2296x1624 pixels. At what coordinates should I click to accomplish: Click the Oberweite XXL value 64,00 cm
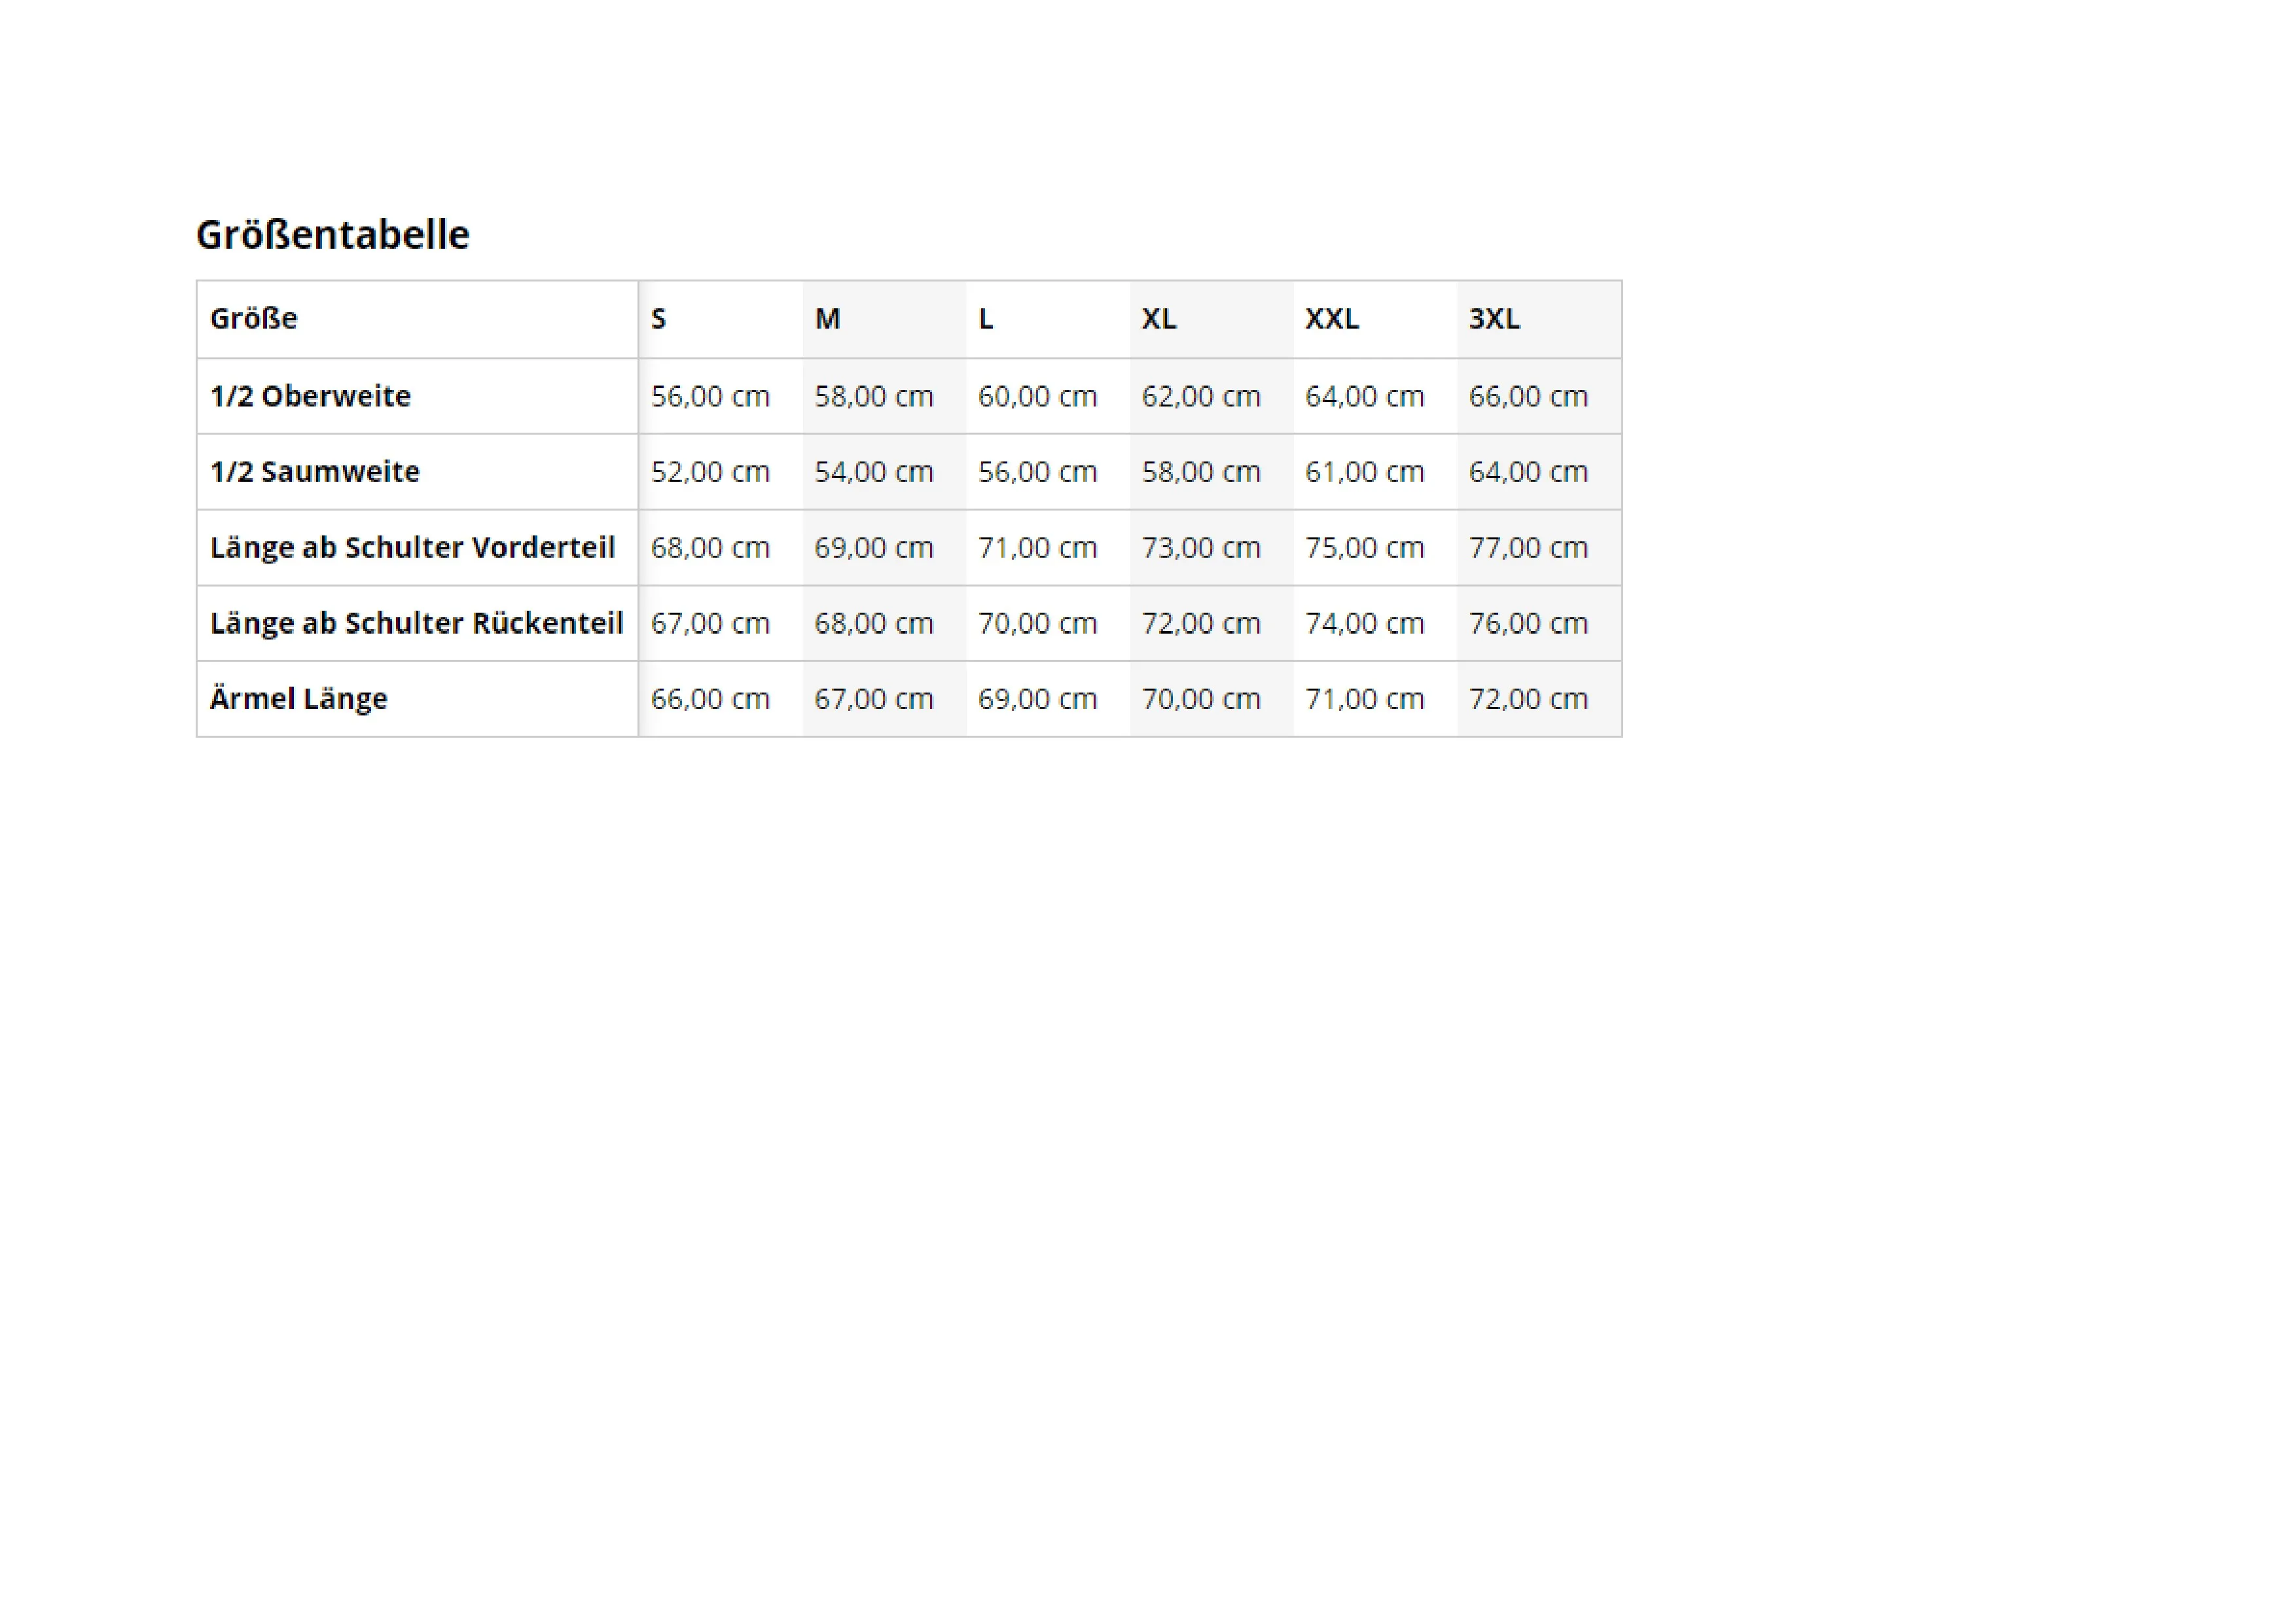click(x=1364, y=396)
